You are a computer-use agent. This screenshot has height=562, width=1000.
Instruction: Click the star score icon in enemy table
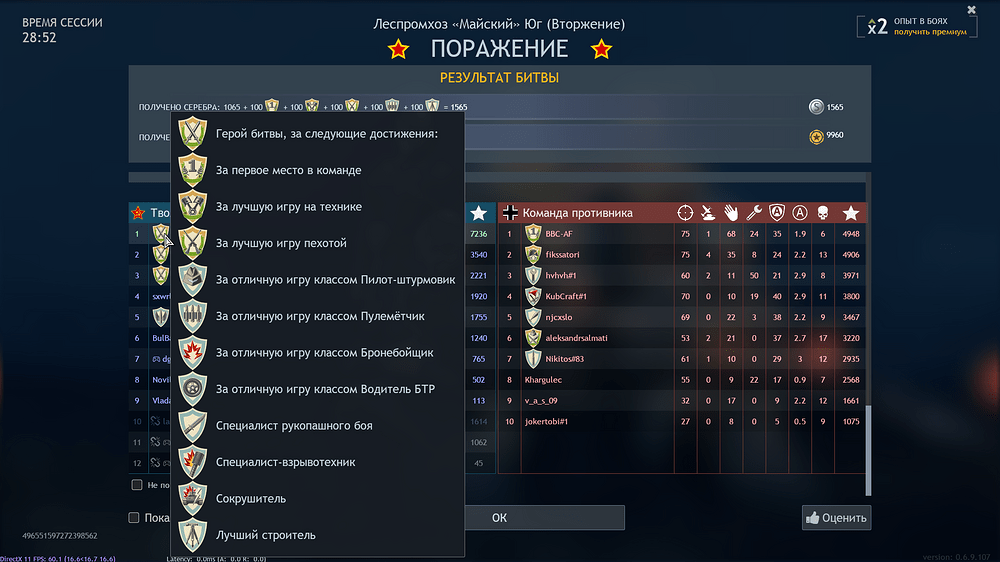tap(851, 212)
